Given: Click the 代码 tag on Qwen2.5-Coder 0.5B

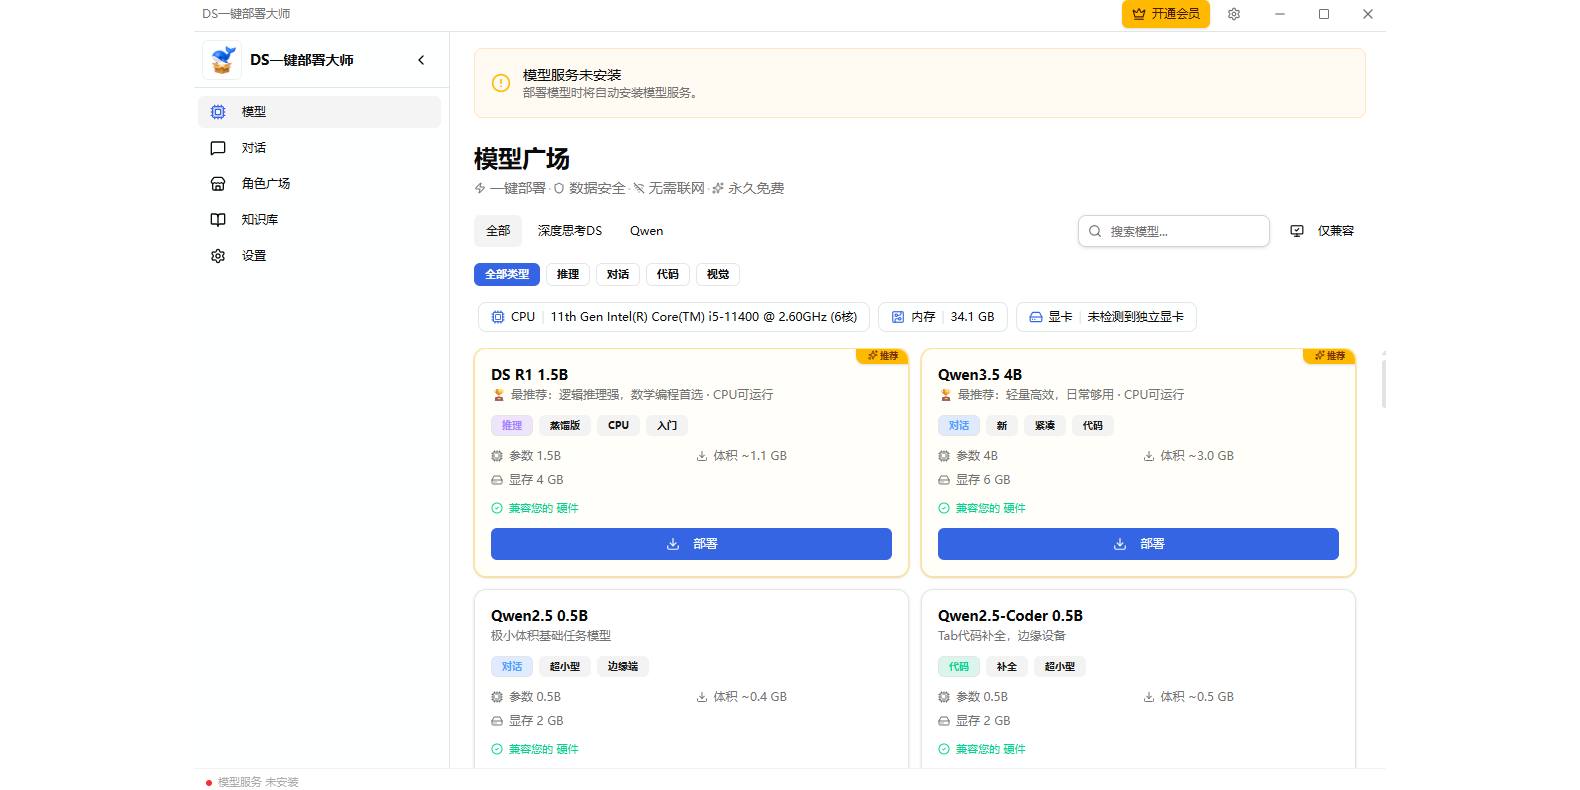Looking at the screenshot, I should 959,667.
